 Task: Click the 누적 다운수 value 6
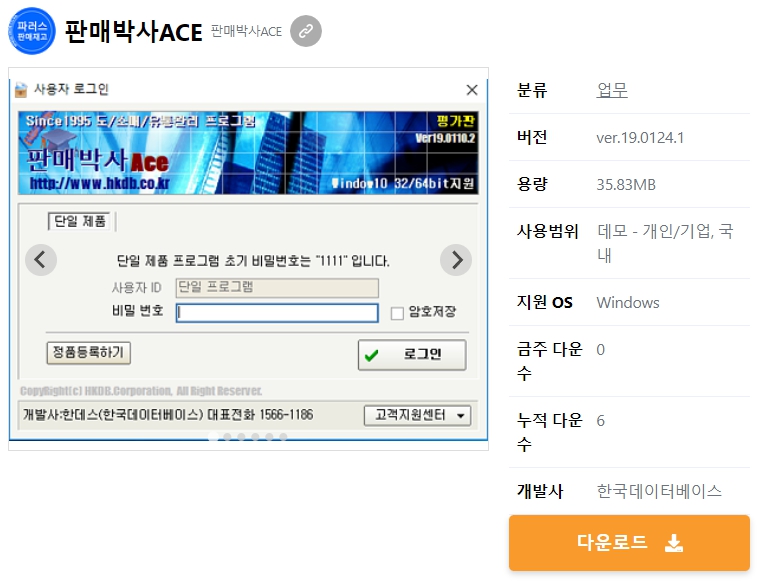[600, 421]
